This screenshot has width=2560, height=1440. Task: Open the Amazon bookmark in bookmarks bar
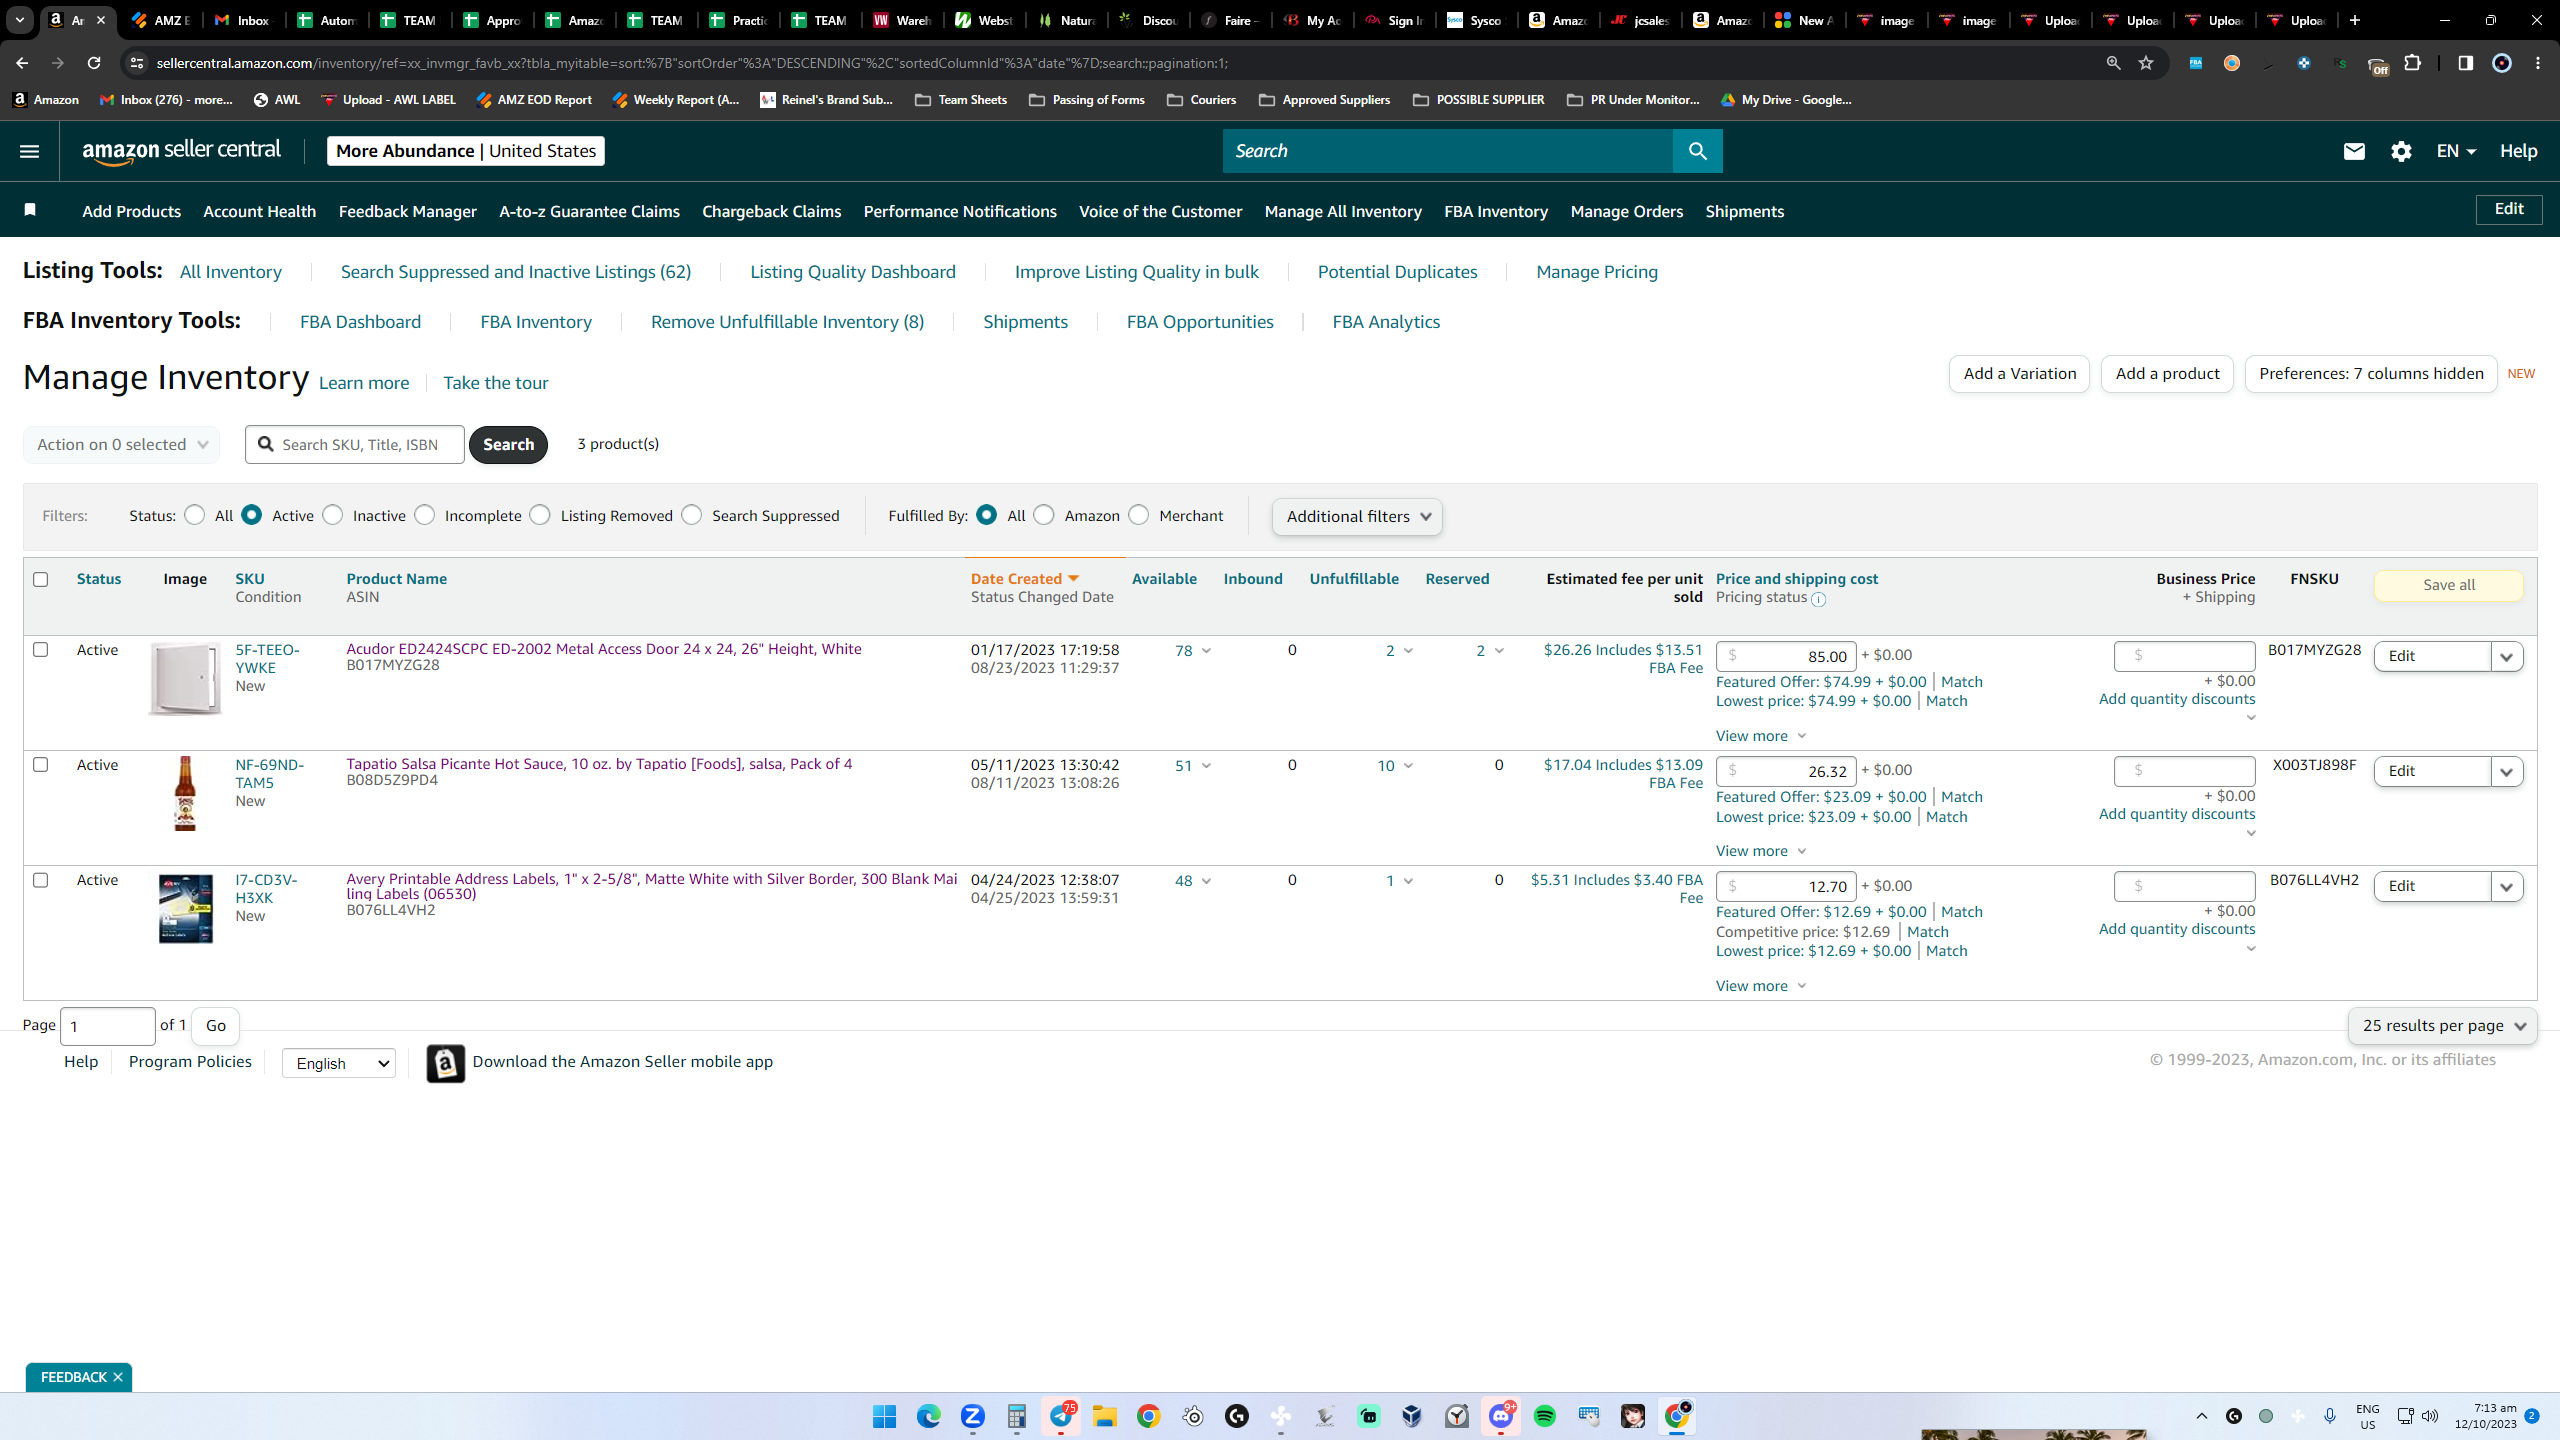(x=46, y=100)
